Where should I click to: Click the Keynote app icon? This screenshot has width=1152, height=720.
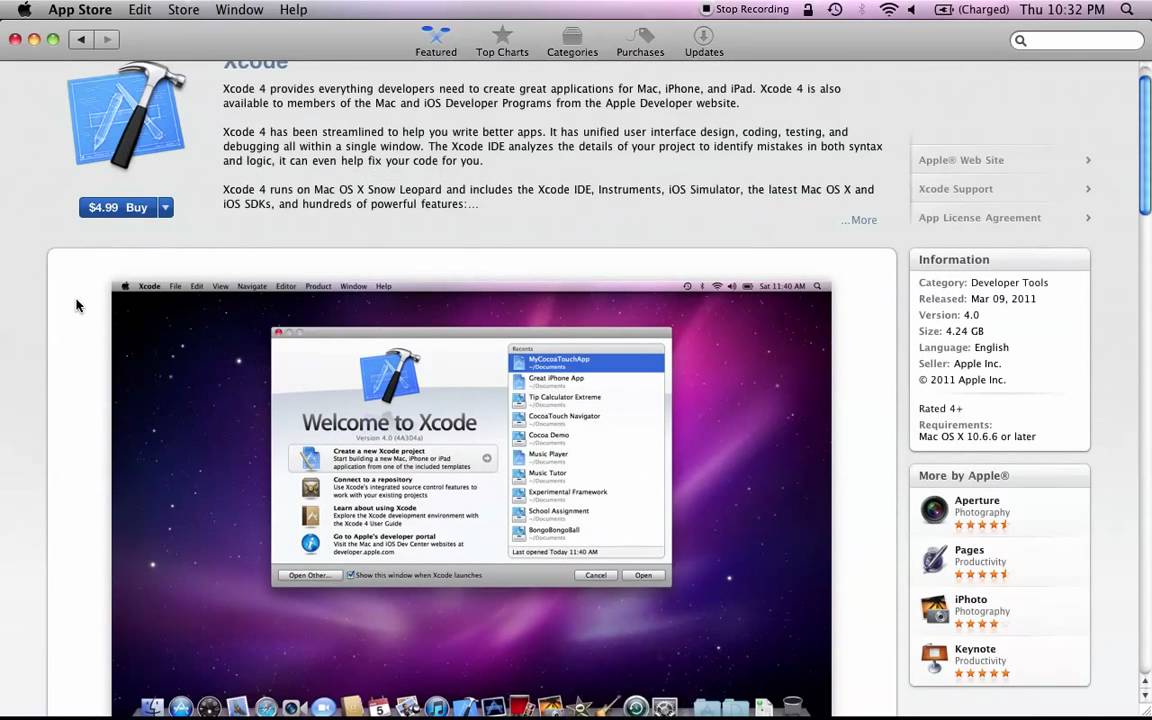click(934, 658)
